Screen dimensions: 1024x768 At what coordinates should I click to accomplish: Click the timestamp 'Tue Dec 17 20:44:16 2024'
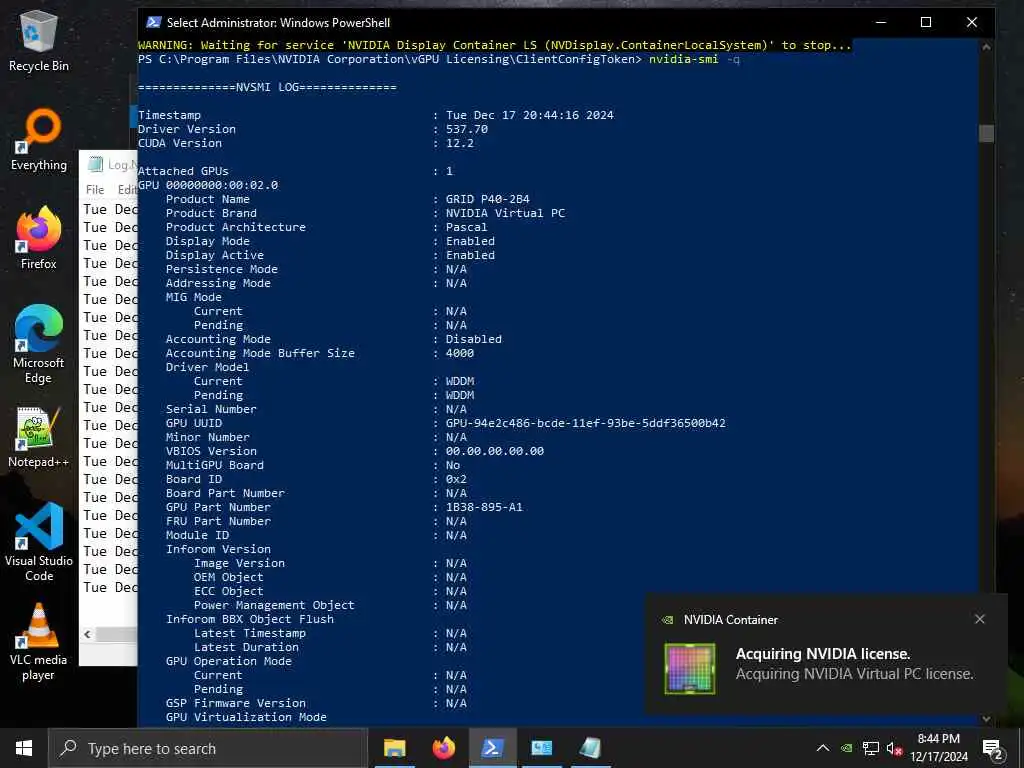click(x=530, y=115)
